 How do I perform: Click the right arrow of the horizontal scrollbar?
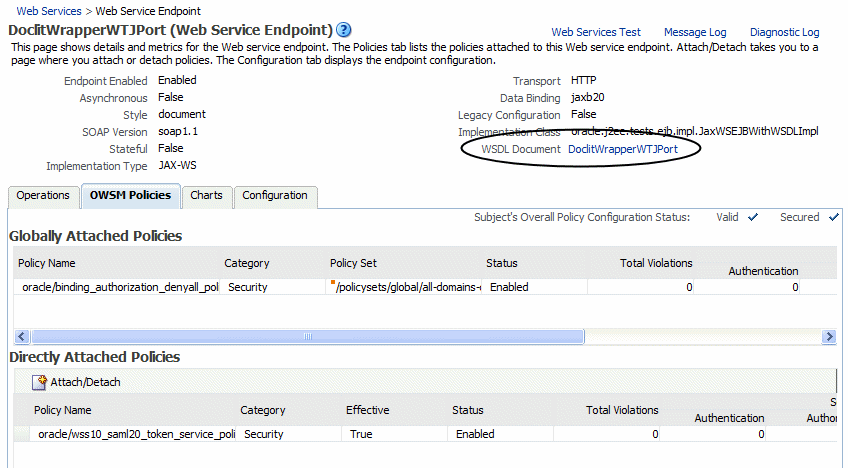click(x=829, y=337)
